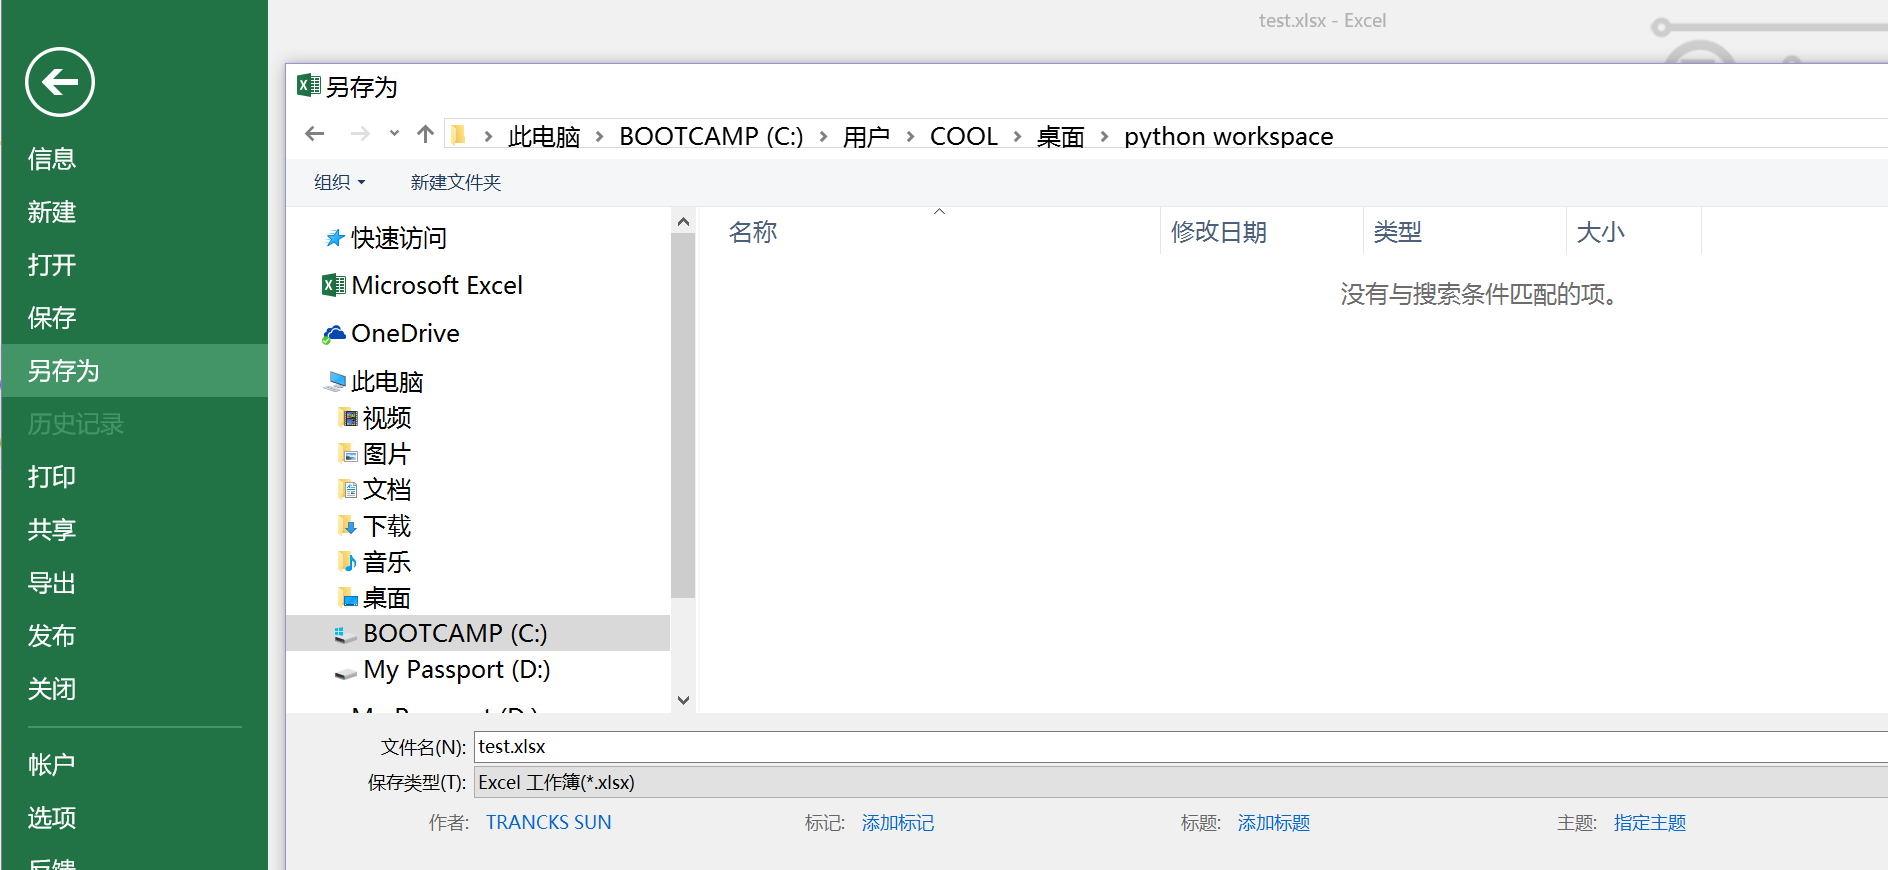
Task: Click the Microsoft Excel tree icon
Action: pos(334,286)
